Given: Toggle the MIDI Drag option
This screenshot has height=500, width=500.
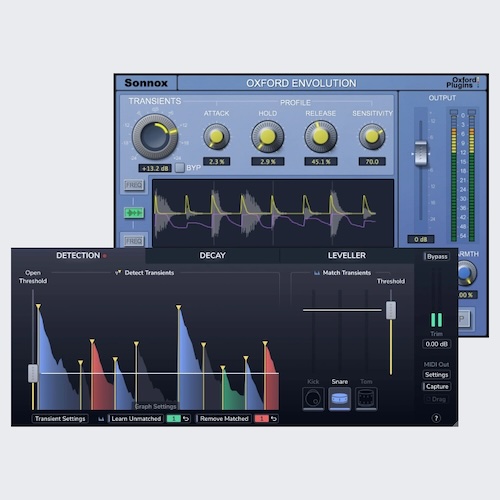Looking at the screenshot, I should 436,399.
